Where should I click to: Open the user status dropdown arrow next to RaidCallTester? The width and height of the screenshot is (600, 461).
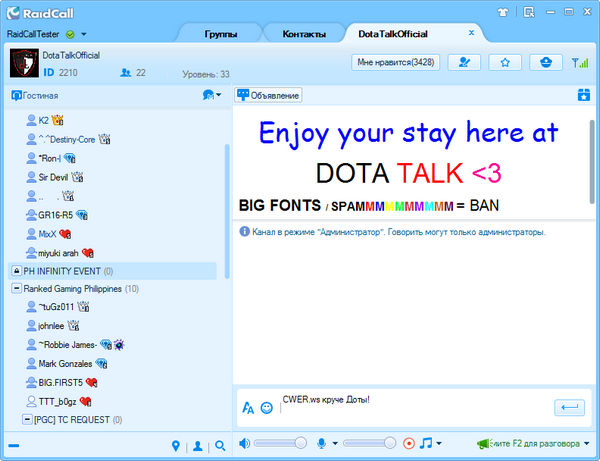[83, 34]
